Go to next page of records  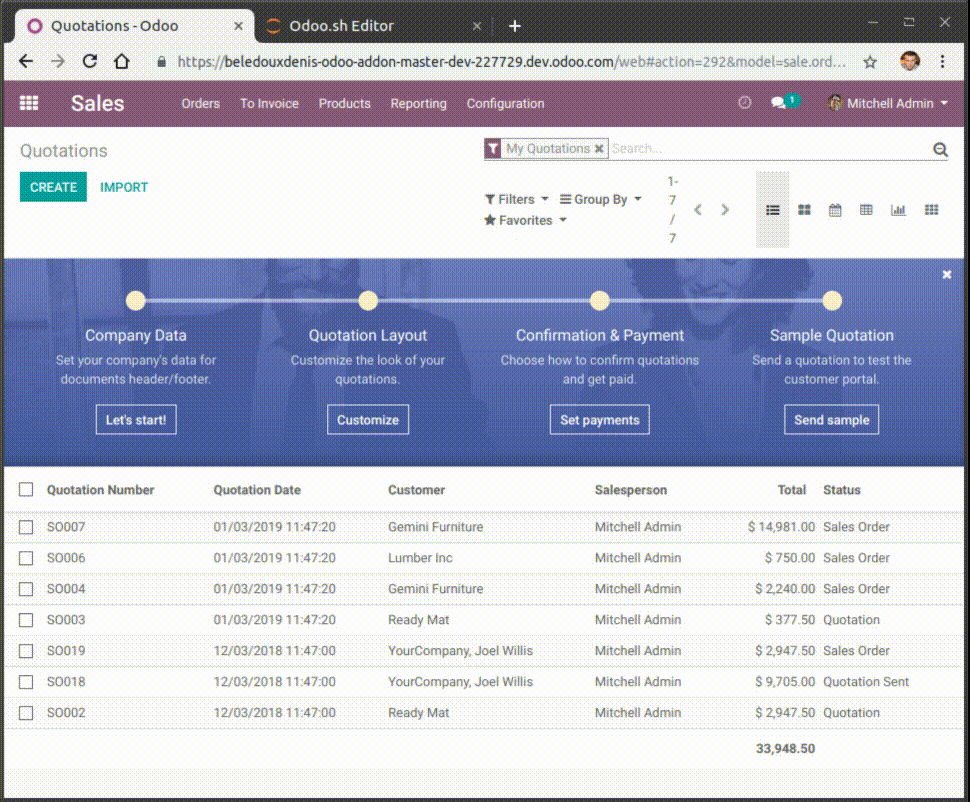click(725, 210)
